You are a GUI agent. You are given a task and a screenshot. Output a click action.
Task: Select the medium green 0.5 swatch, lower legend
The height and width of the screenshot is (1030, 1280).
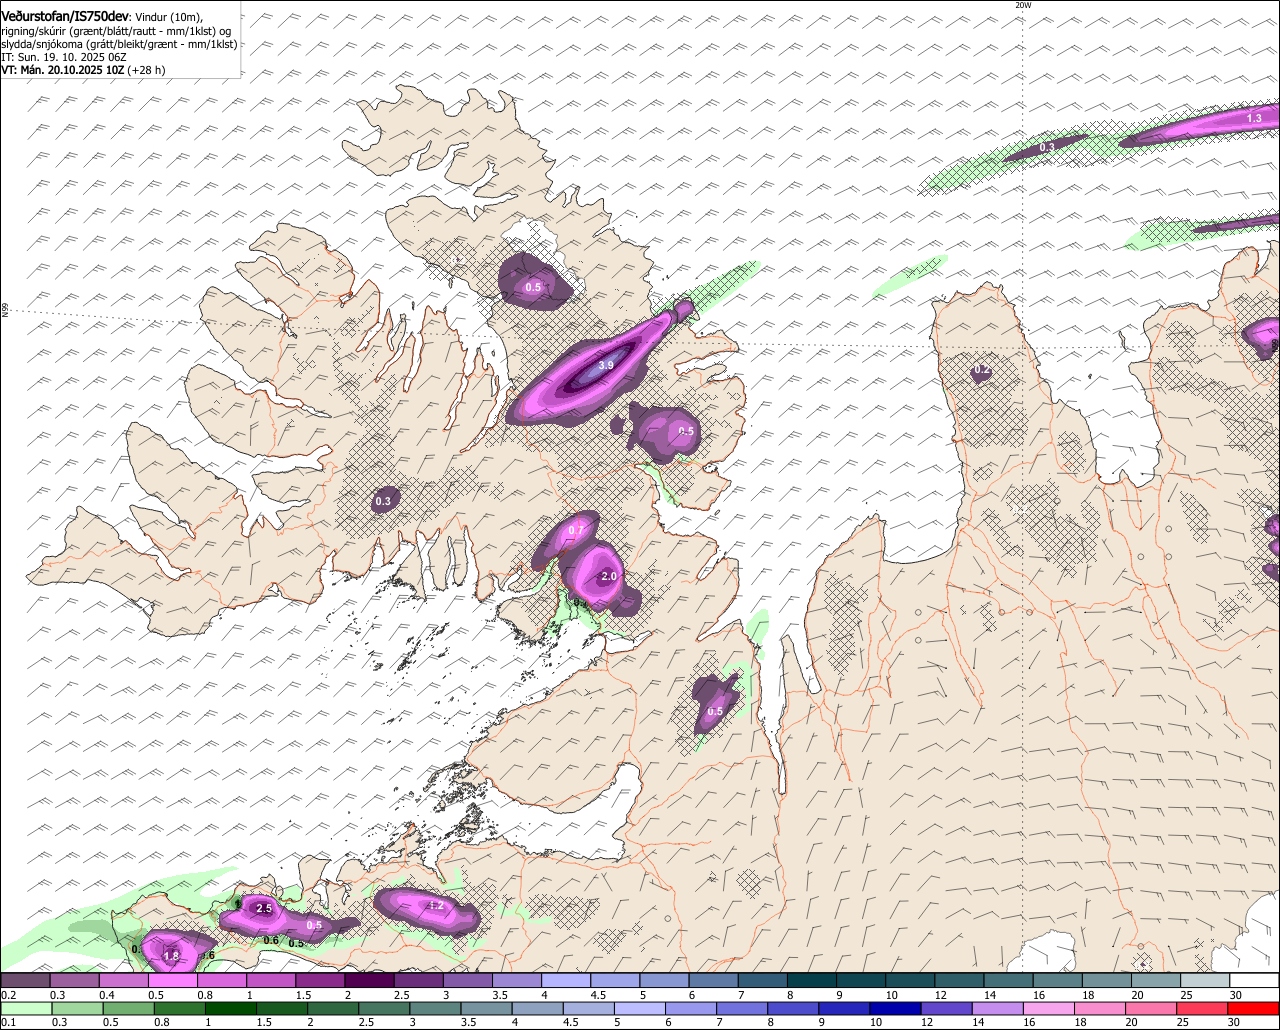pyautogui.click(x=128, y=1009)
